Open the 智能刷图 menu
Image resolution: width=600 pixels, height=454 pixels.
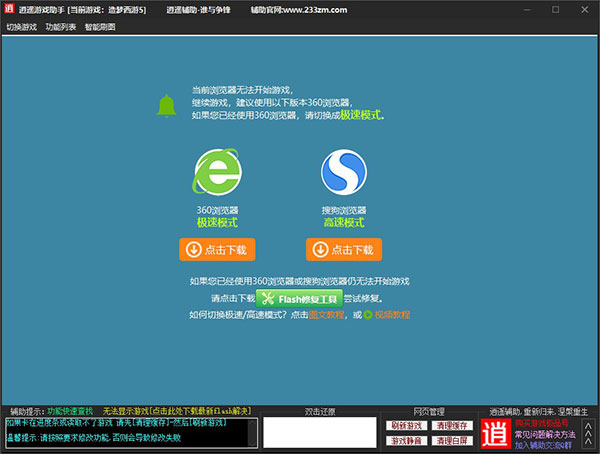[100, 26]
